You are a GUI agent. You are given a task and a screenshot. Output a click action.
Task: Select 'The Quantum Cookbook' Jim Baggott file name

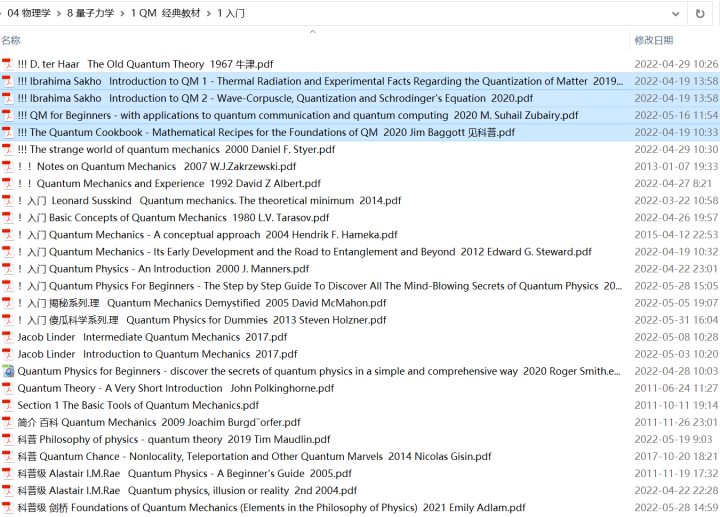(x=266, y=132)
